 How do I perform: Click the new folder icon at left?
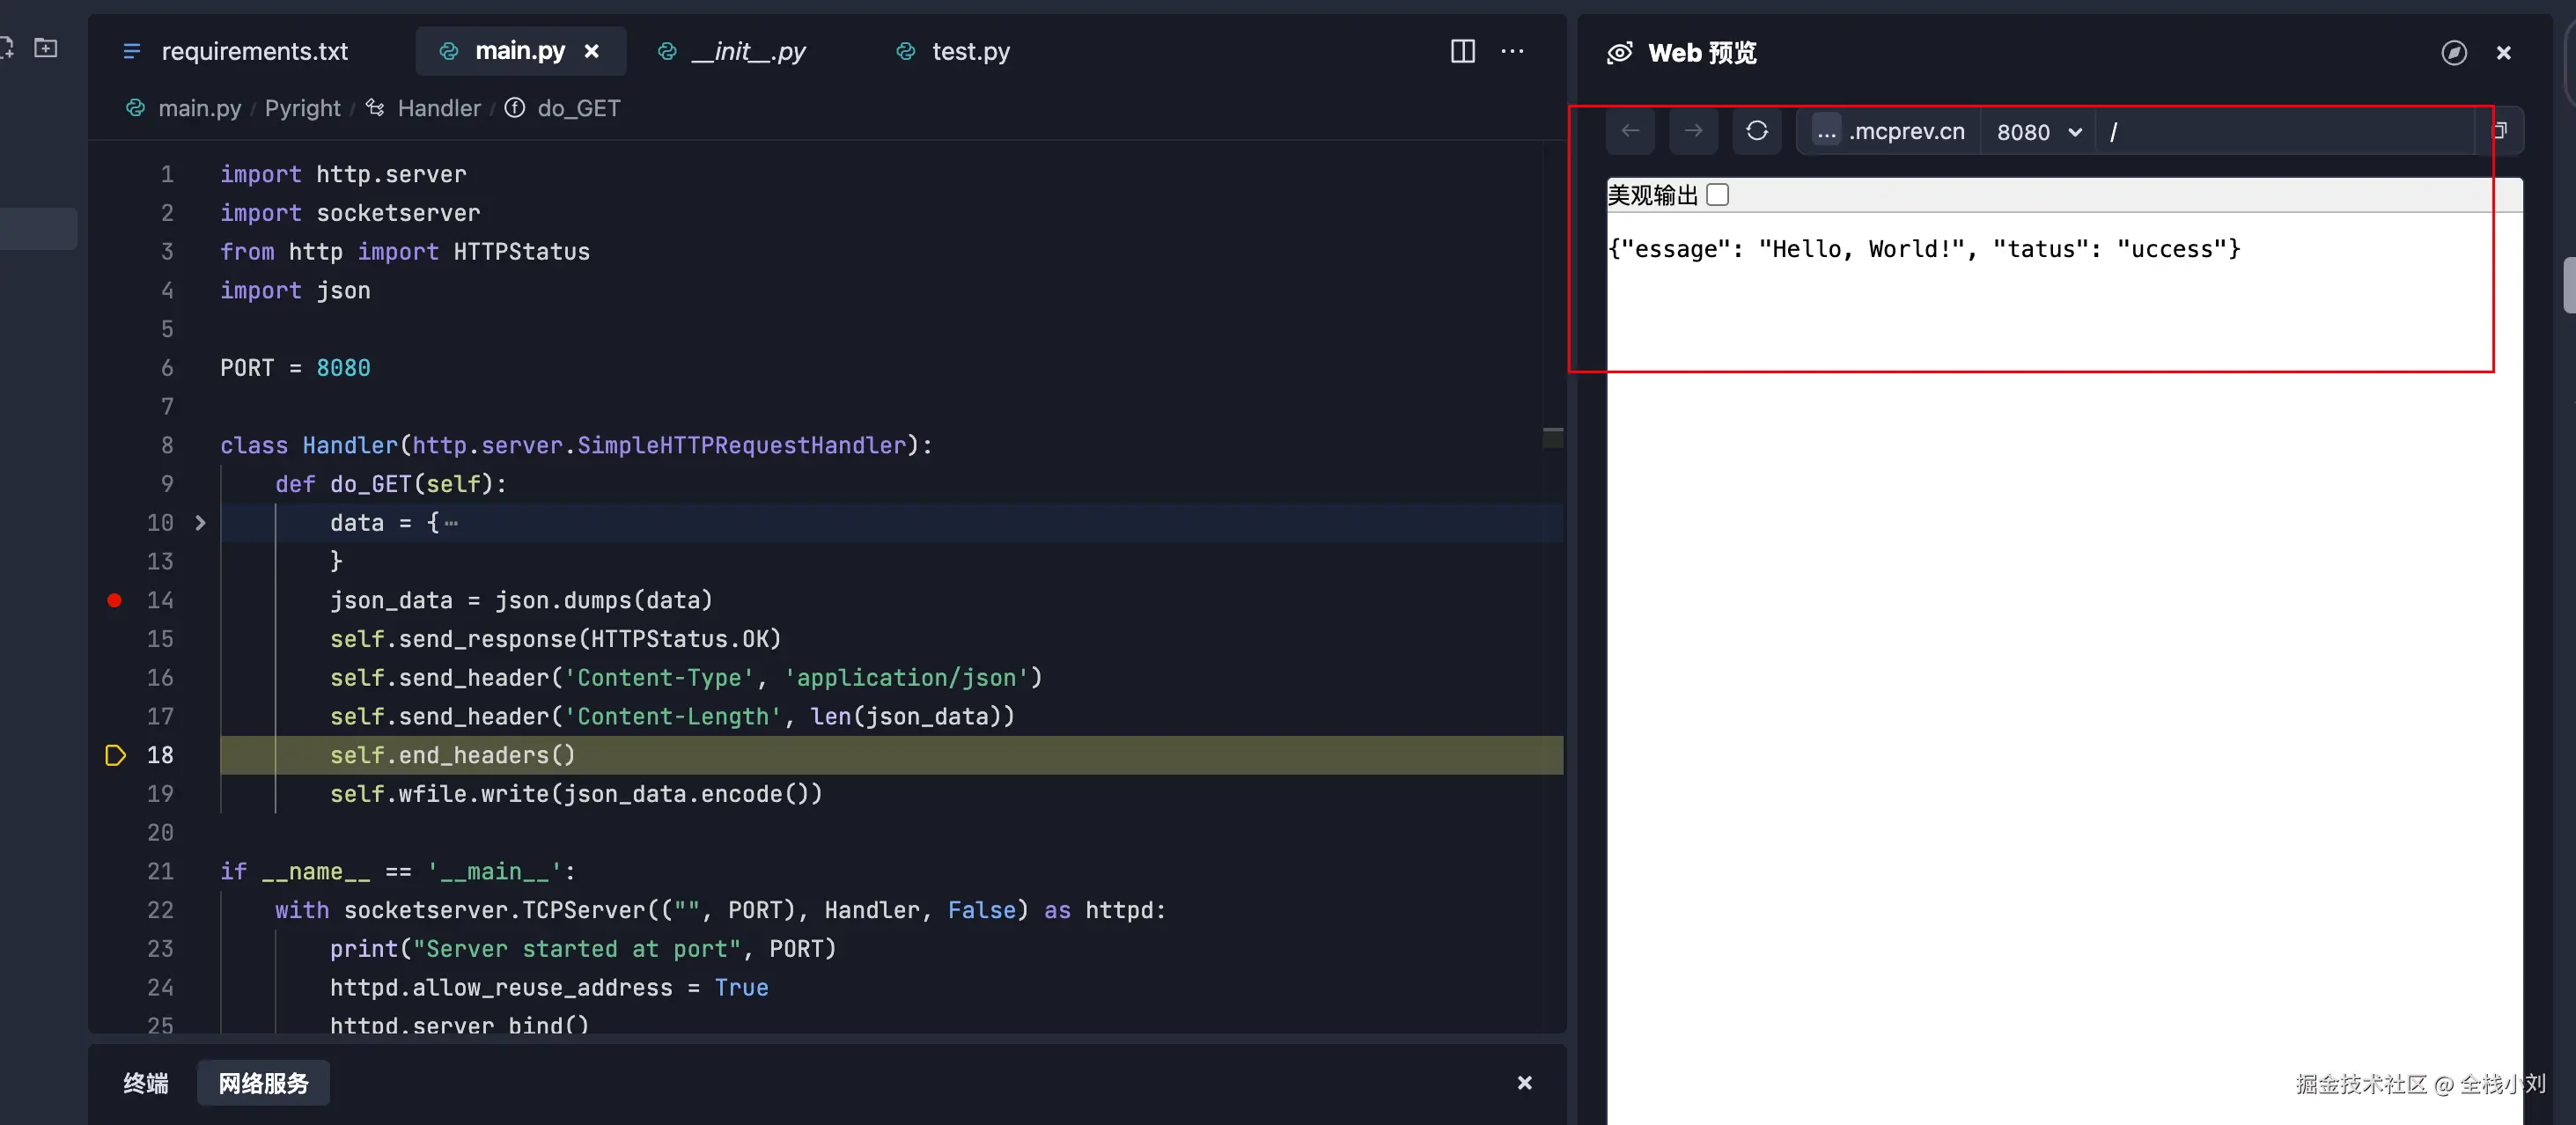click(46, 48)
